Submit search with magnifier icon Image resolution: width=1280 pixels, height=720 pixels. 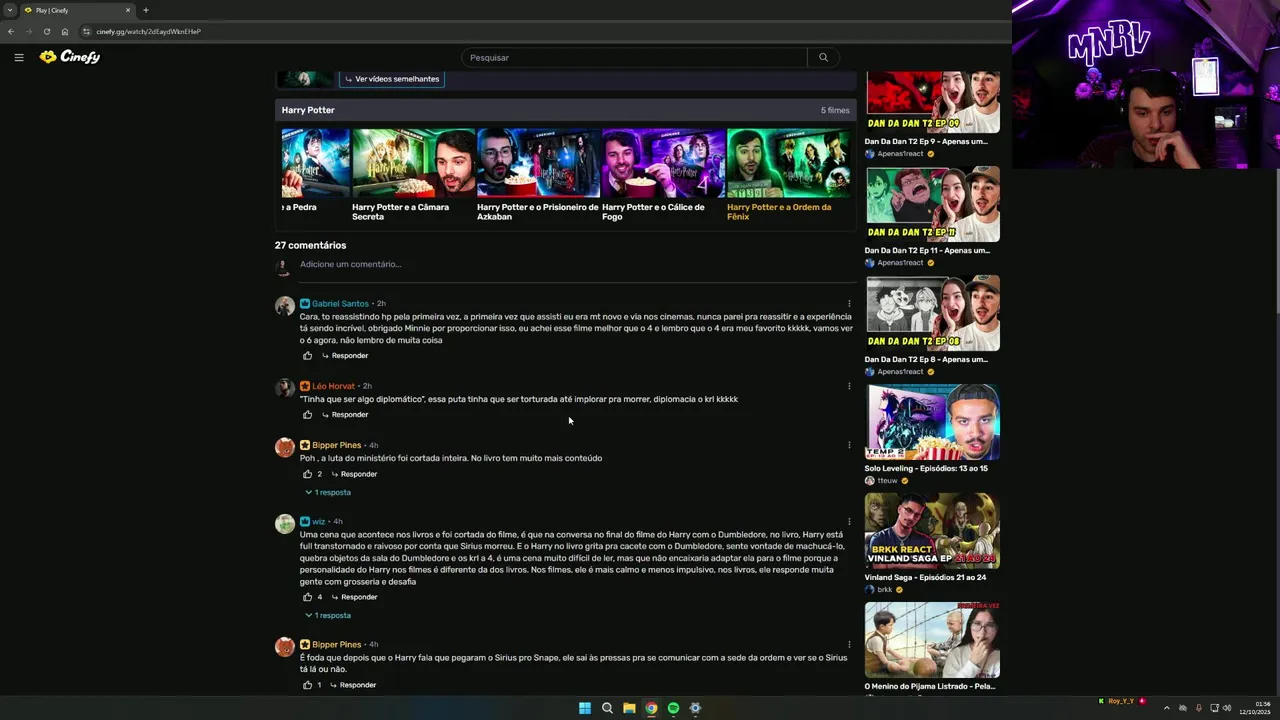[823, 58]
